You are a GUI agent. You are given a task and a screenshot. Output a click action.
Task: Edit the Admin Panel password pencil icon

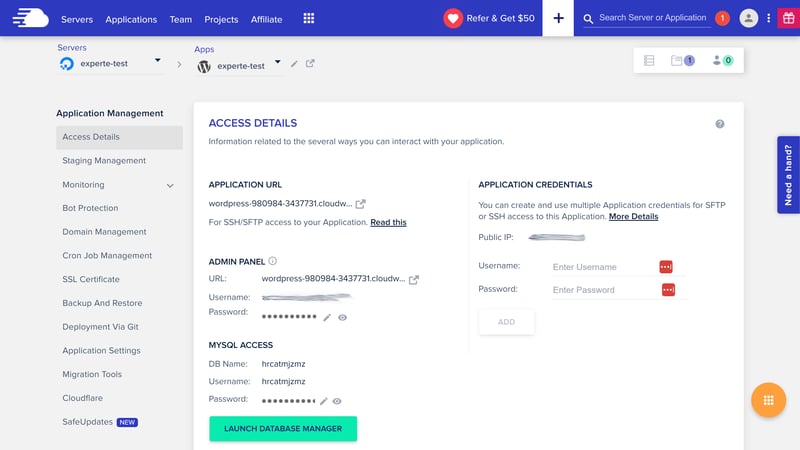(327, 317)
